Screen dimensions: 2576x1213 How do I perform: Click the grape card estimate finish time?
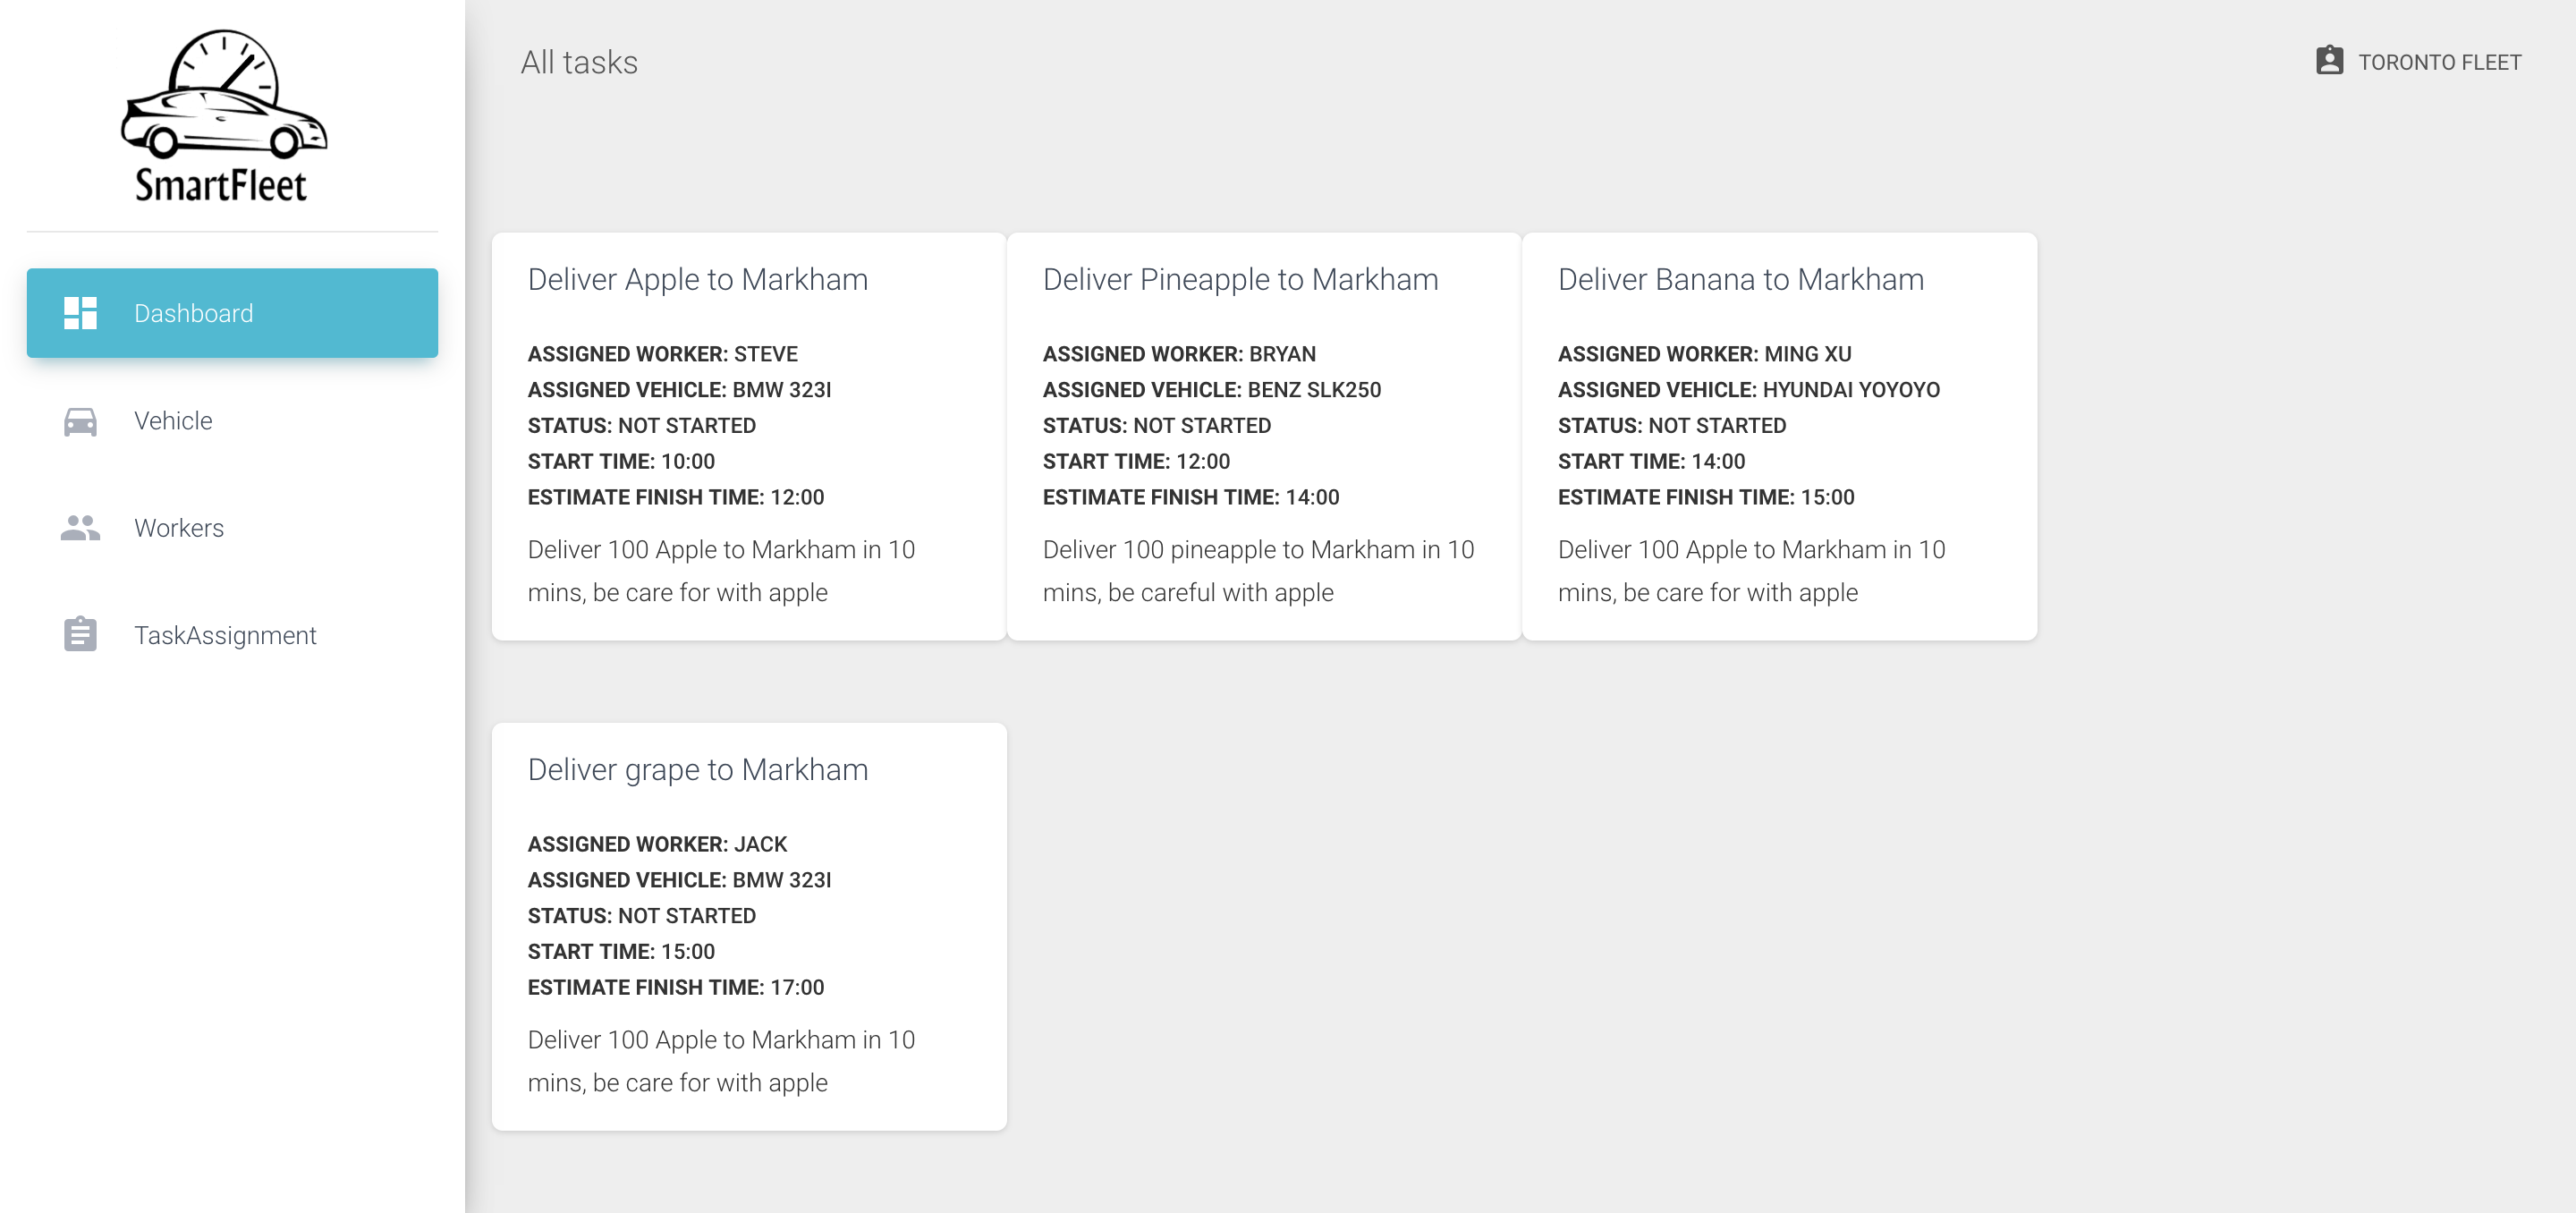675,987
